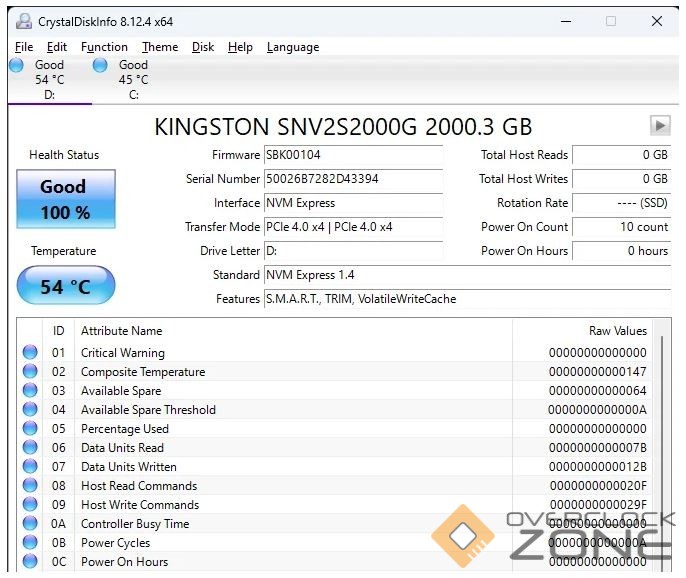
Task: Click the Interface field NVM Express
Action: pyautogui.click(x=354, y=203)
